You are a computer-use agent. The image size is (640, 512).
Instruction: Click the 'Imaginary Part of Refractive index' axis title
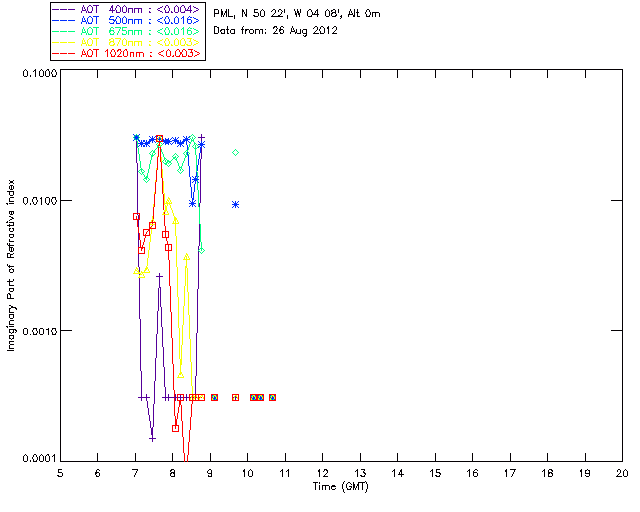coord(11,265)
